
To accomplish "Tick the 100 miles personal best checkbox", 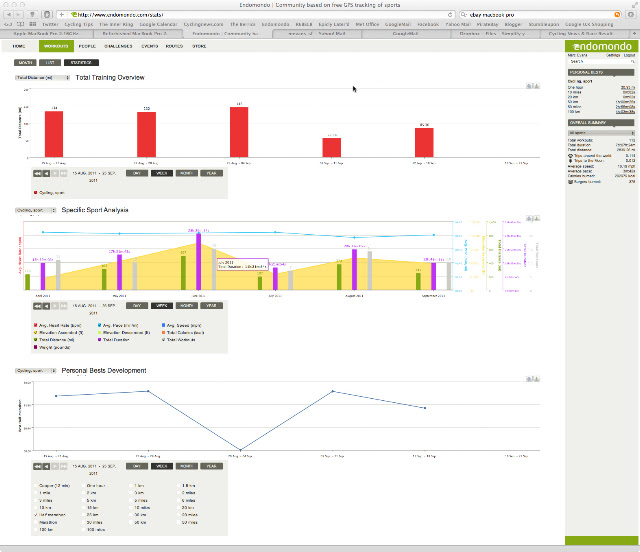I will click(x=84, y=530).
